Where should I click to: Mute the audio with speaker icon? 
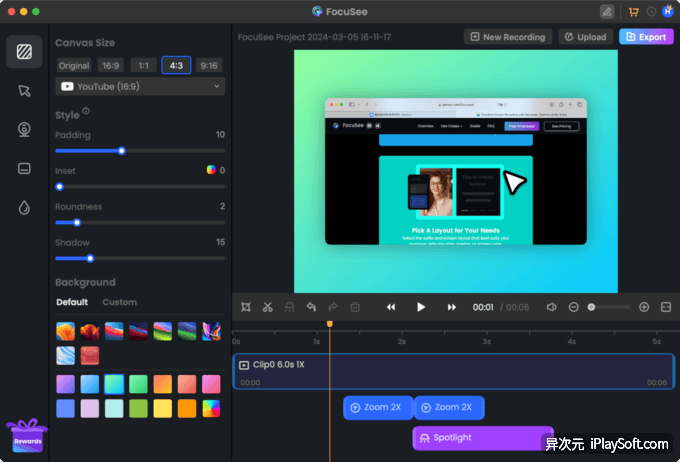point(551,307)
